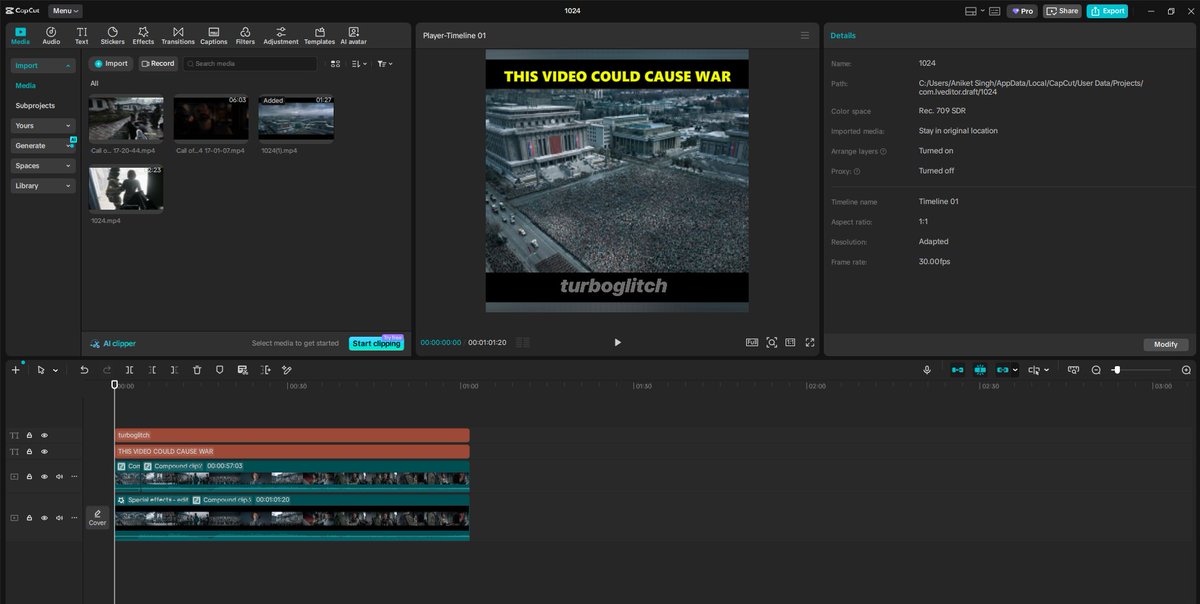Screen dimensions: 1200x604
Task: Open Subprojects in left sidebar
Action: [35, 106]
